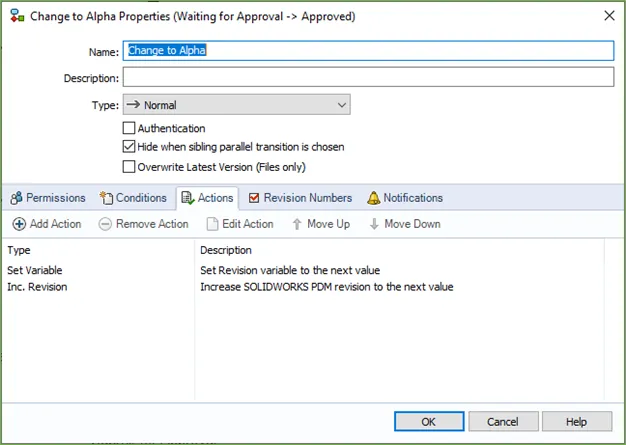Image resolution: width=626 pixels, height=445 pixels.
Task: Tick Overwrite Latest Version (Files only)
Action: tap(129, 166)
